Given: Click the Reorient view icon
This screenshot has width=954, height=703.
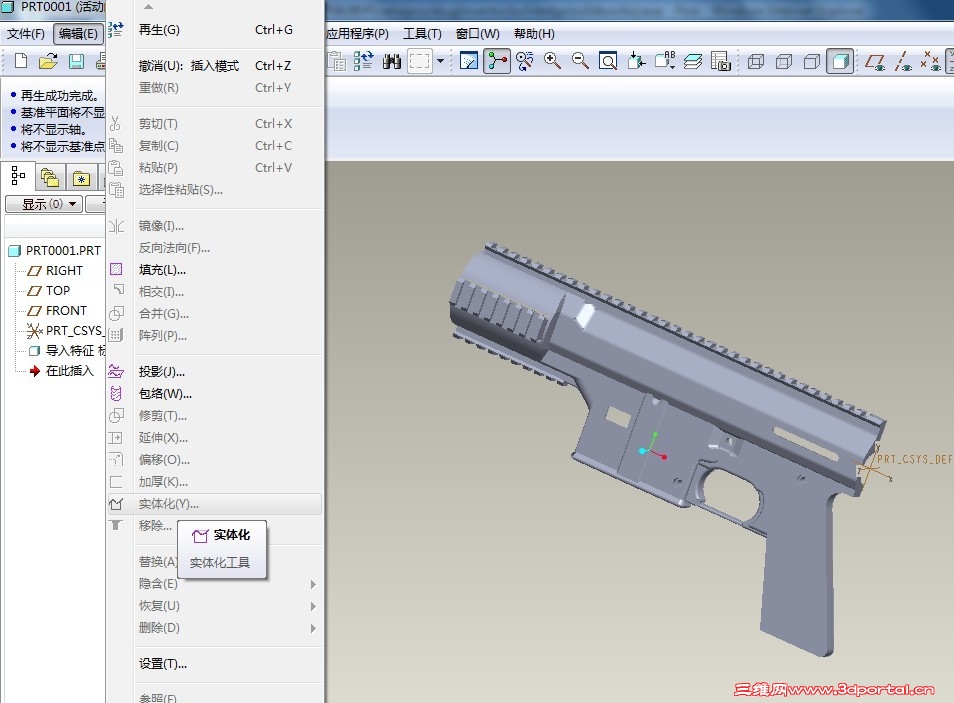Looking at the screenshot, I should pos(636,61).
